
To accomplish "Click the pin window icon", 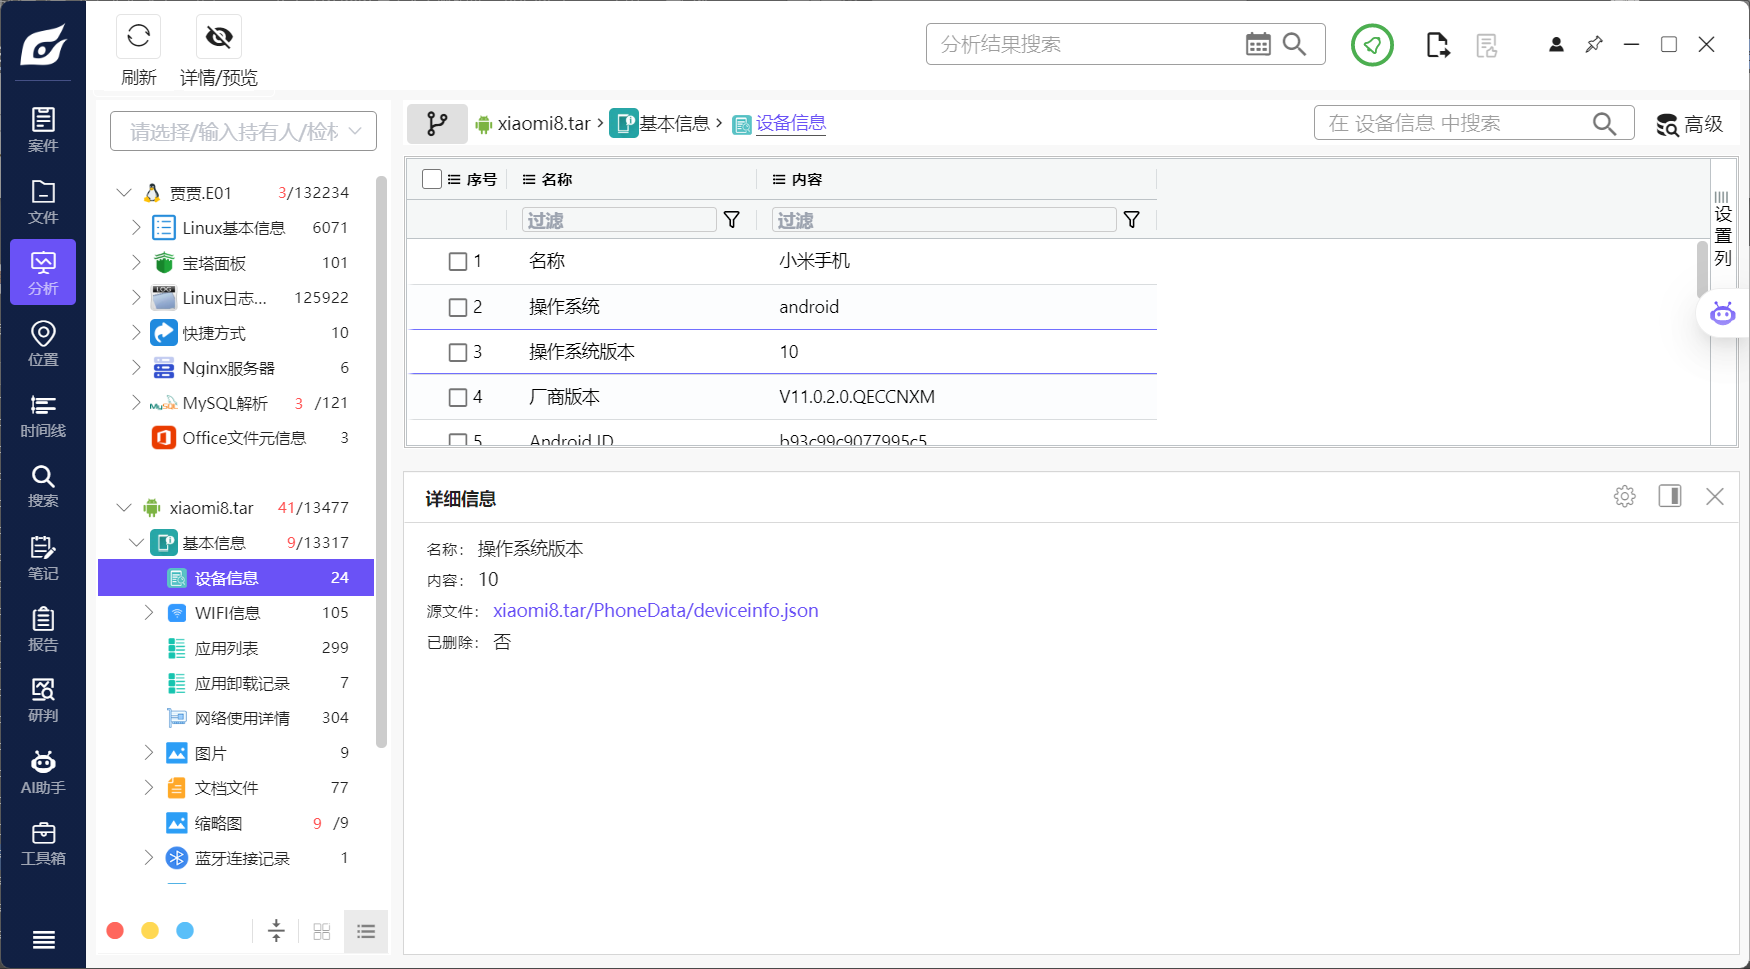I will coord(1594,44).
